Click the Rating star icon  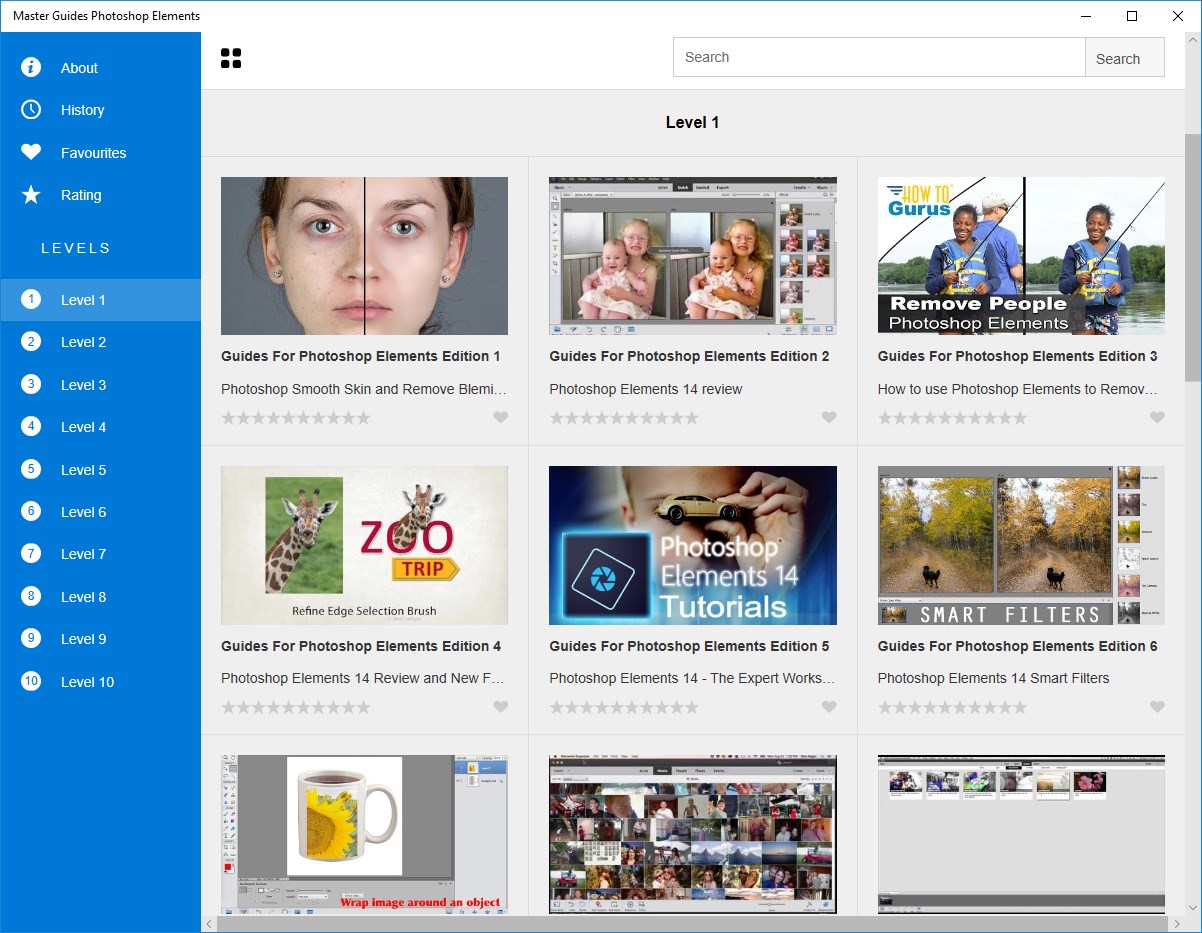tap(31, 195)
